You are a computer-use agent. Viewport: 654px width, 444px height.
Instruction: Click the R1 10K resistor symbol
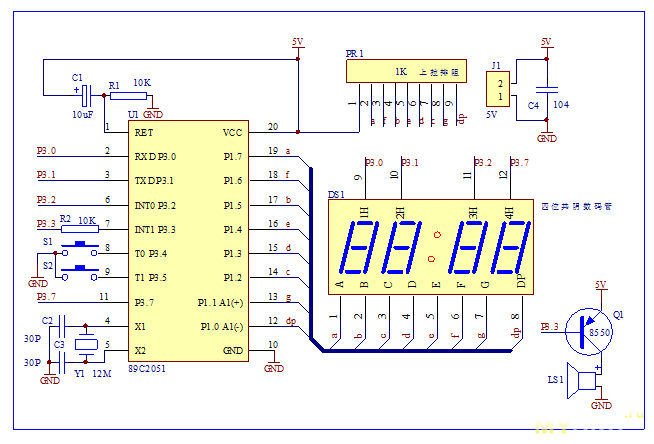point(128,96)
